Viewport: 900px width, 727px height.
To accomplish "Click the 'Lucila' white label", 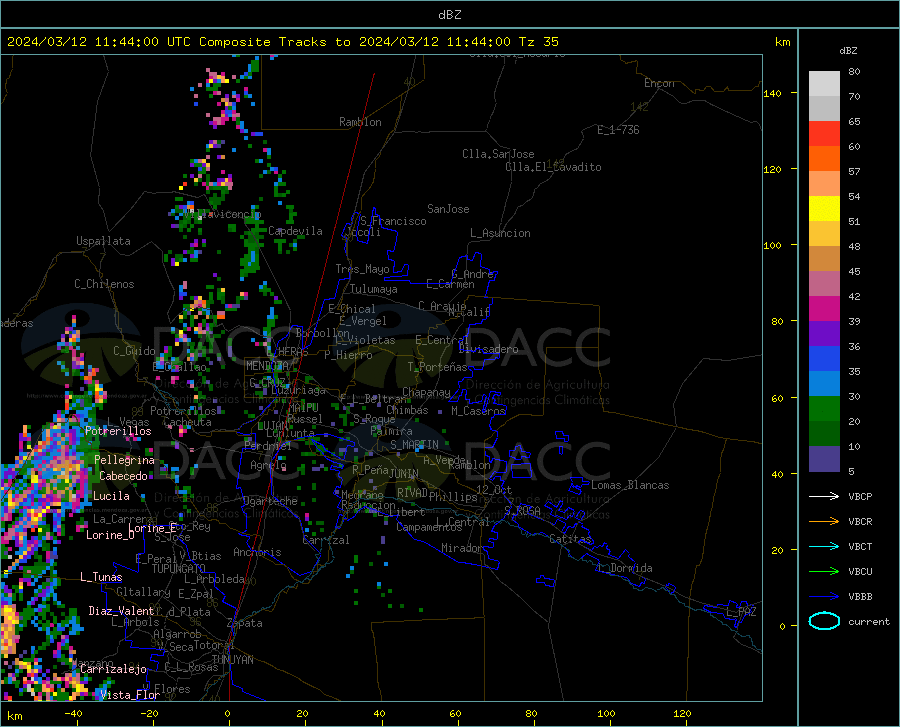I will [111, 496].
